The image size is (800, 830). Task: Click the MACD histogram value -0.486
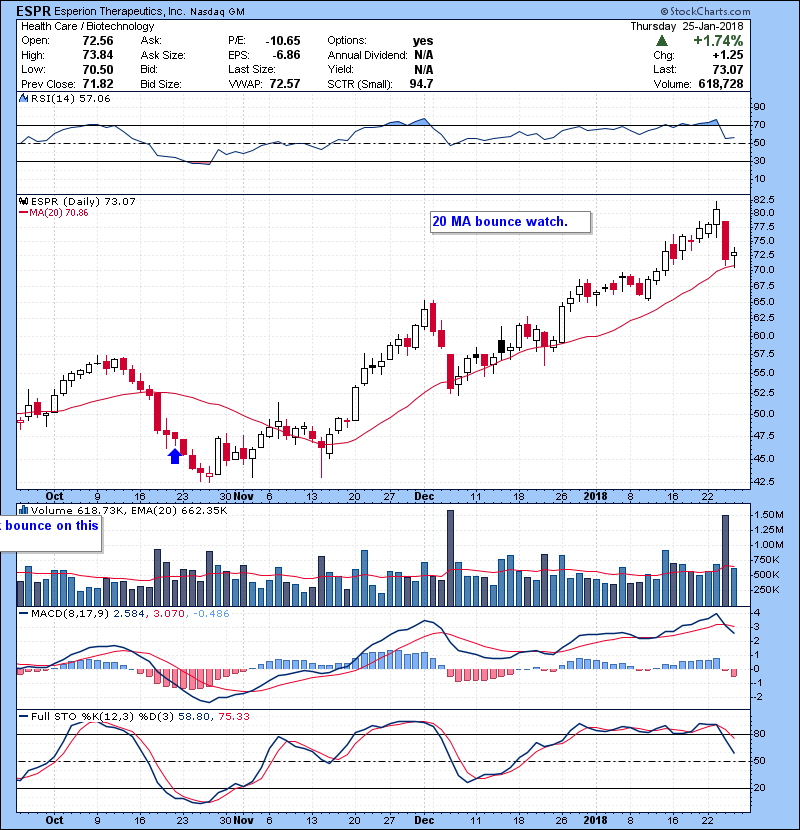(x=211, y=614)
